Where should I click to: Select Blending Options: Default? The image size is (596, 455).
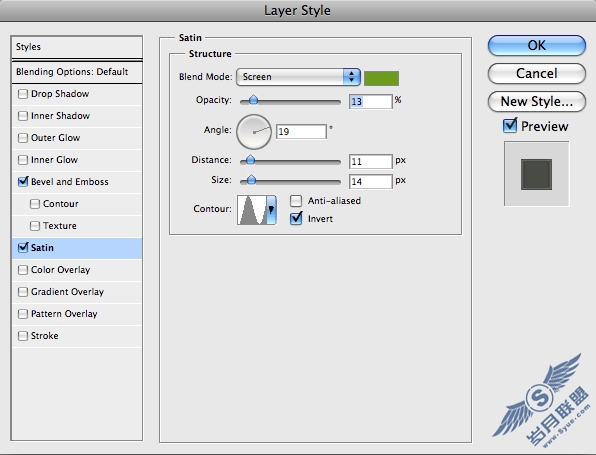(77, 72)
